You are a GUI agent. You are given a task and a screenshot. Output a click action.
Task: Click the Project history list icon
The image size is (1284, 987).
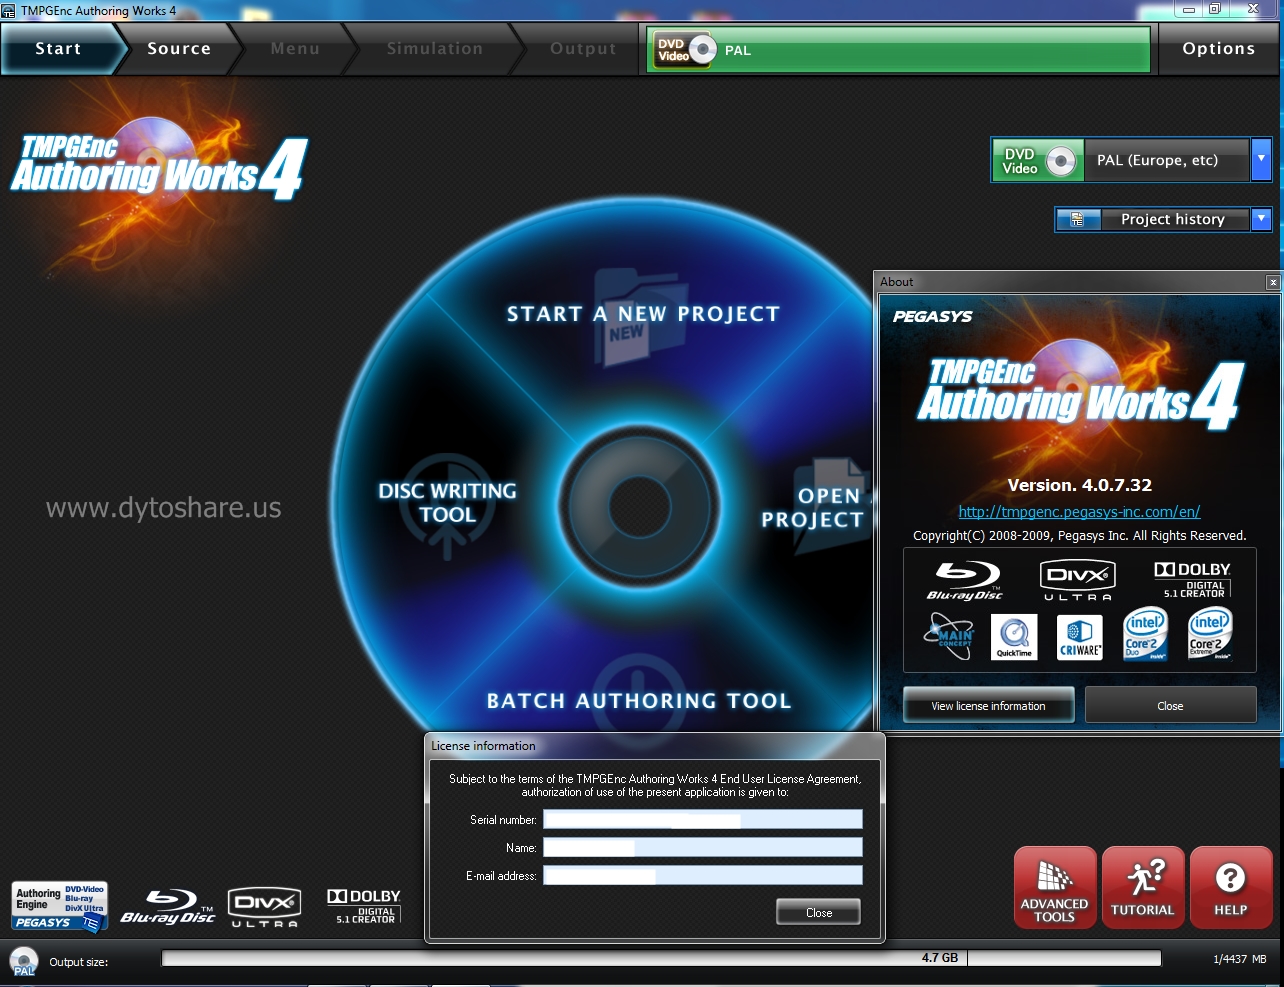(x=1078, y=219)
